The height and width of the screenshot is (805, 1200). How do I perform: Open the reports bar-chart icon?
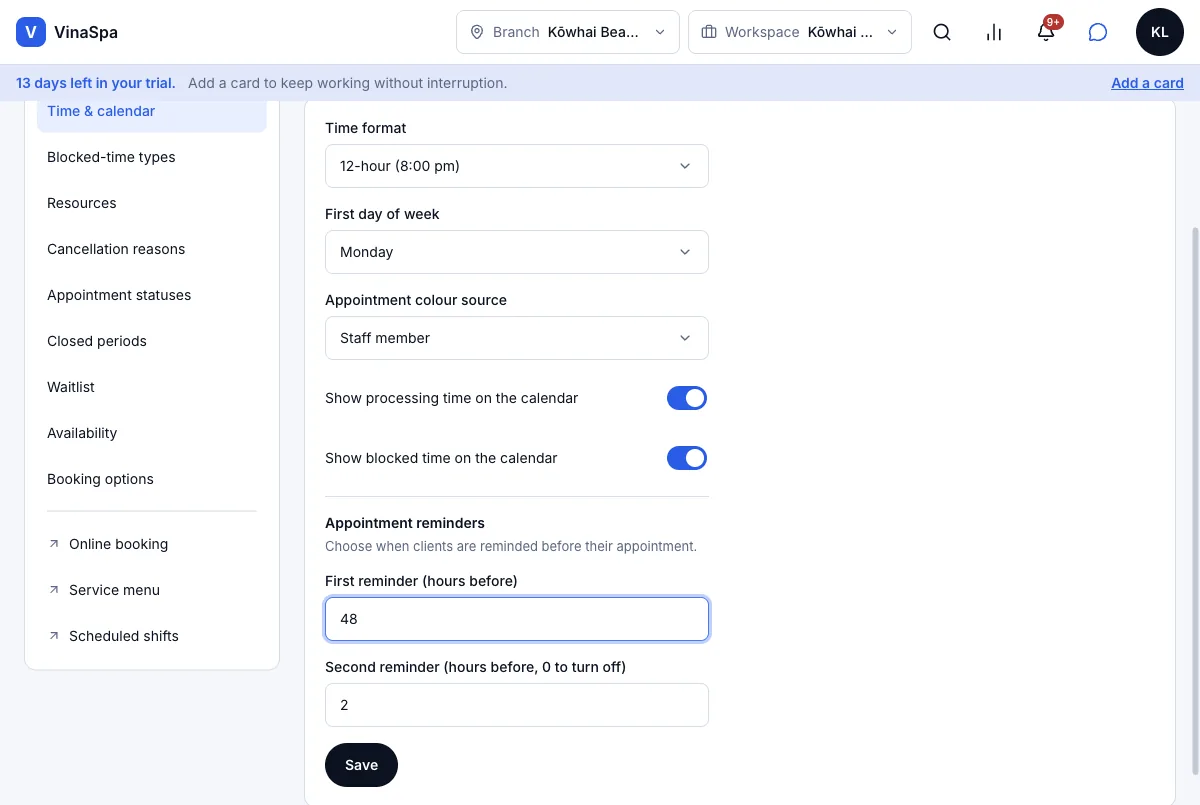click(994, 32)
